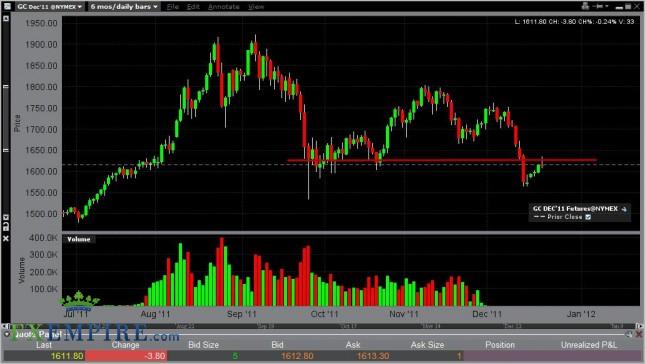The width and height of the screenshot is (645, 364).
Task: Click the print chart icon
Action: tap(585, 6)
